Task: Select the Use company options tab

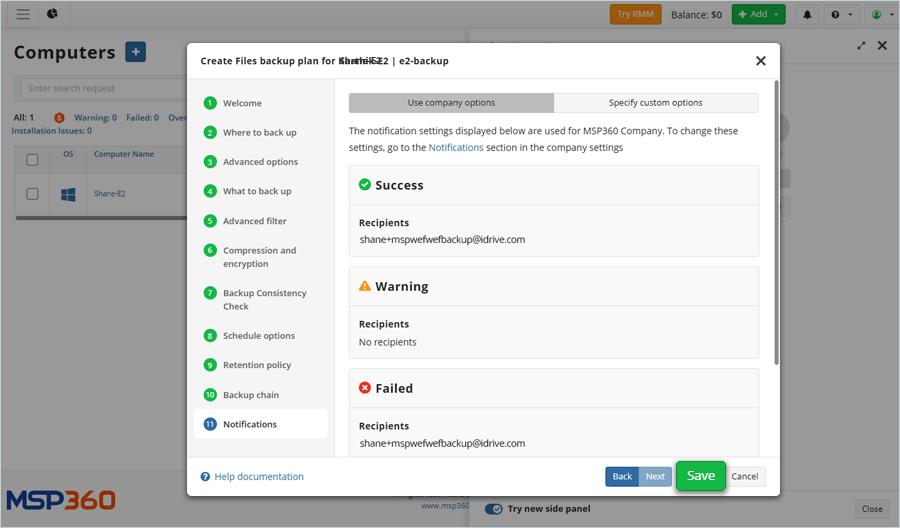Action: pyautogui.click(x=451, y=103)
